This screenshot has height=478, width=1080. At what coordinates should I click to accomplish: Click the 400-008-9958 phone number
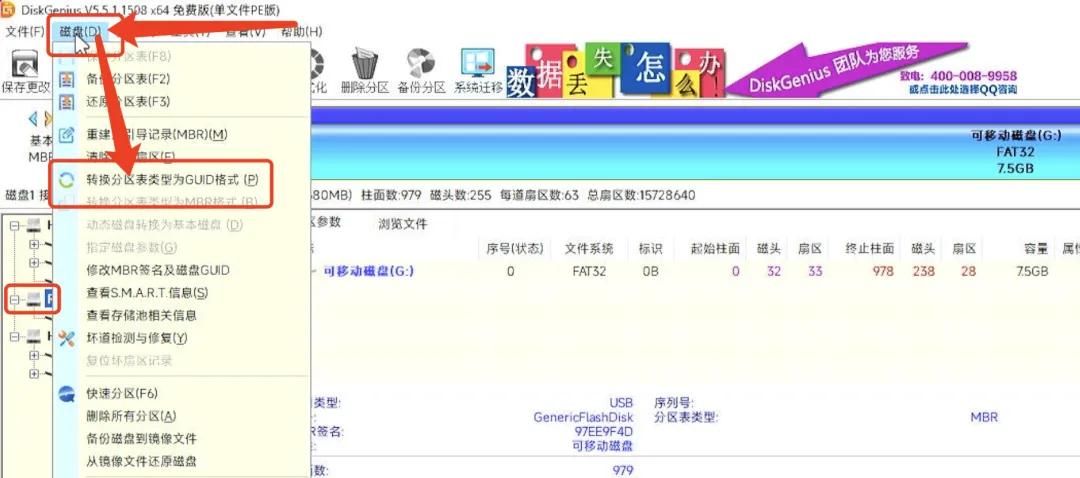(x=973, y=76)
